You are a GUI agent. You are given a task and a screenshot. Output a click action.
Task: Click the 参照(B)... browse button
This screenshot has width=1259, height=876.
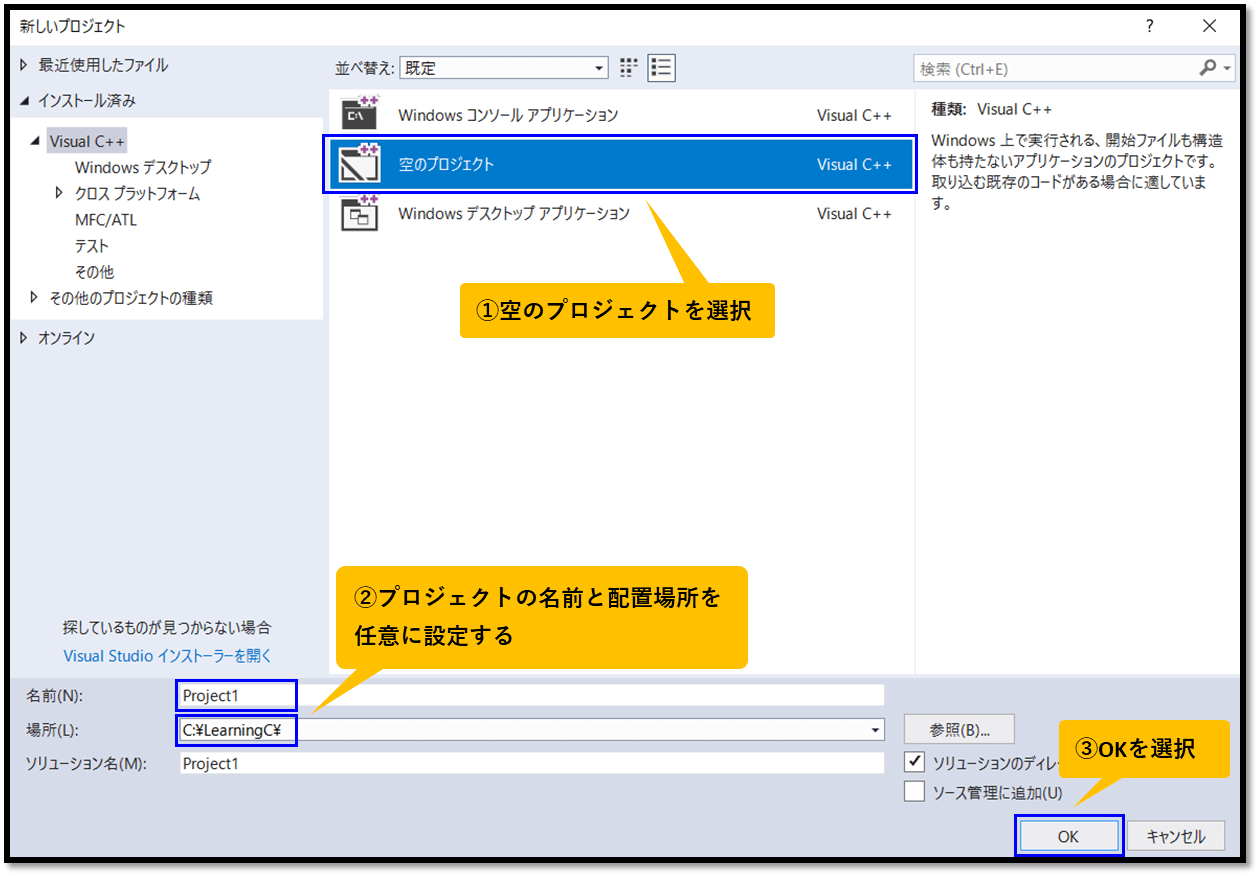pos(959,730)
